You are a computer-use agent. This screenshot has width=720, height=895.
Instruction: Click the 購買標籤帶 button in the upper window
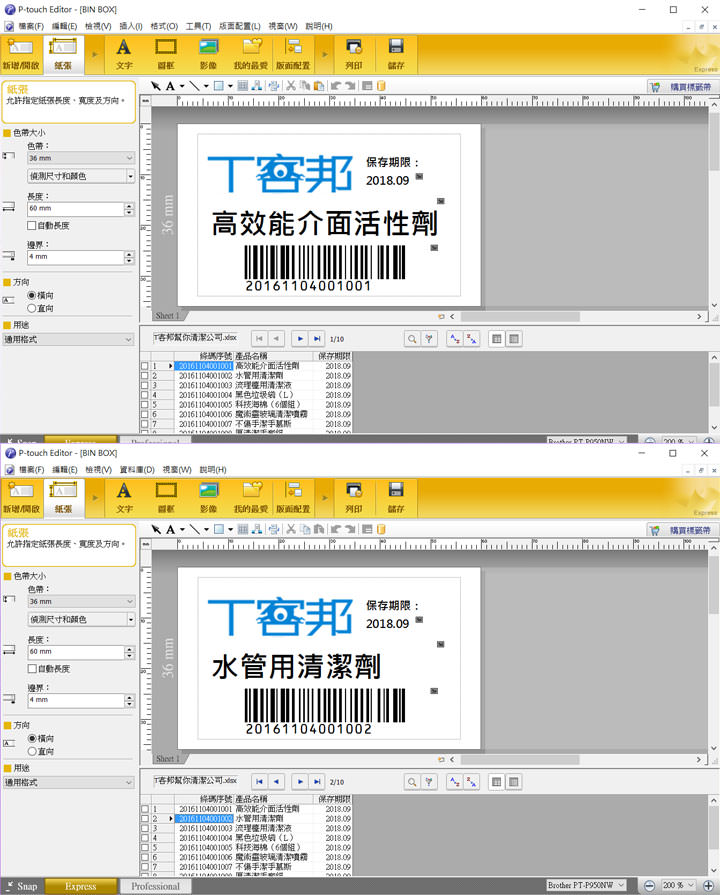click(682, 87)
